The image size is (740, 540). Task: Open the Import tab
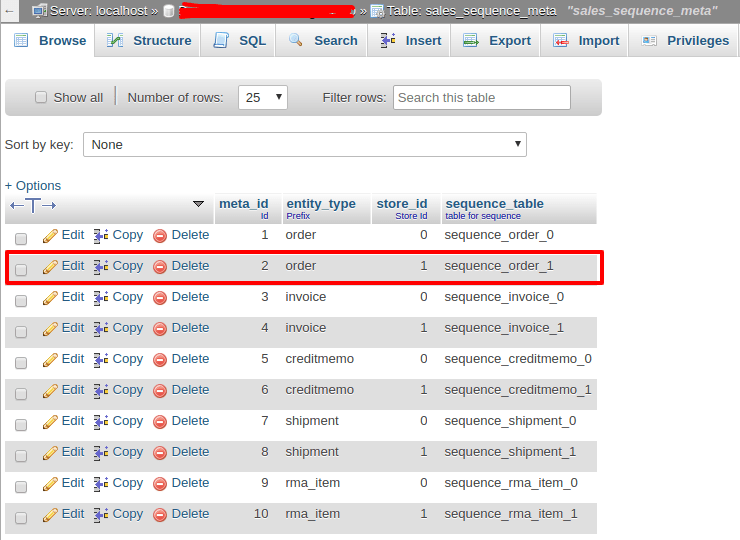(x=584, y=41)
